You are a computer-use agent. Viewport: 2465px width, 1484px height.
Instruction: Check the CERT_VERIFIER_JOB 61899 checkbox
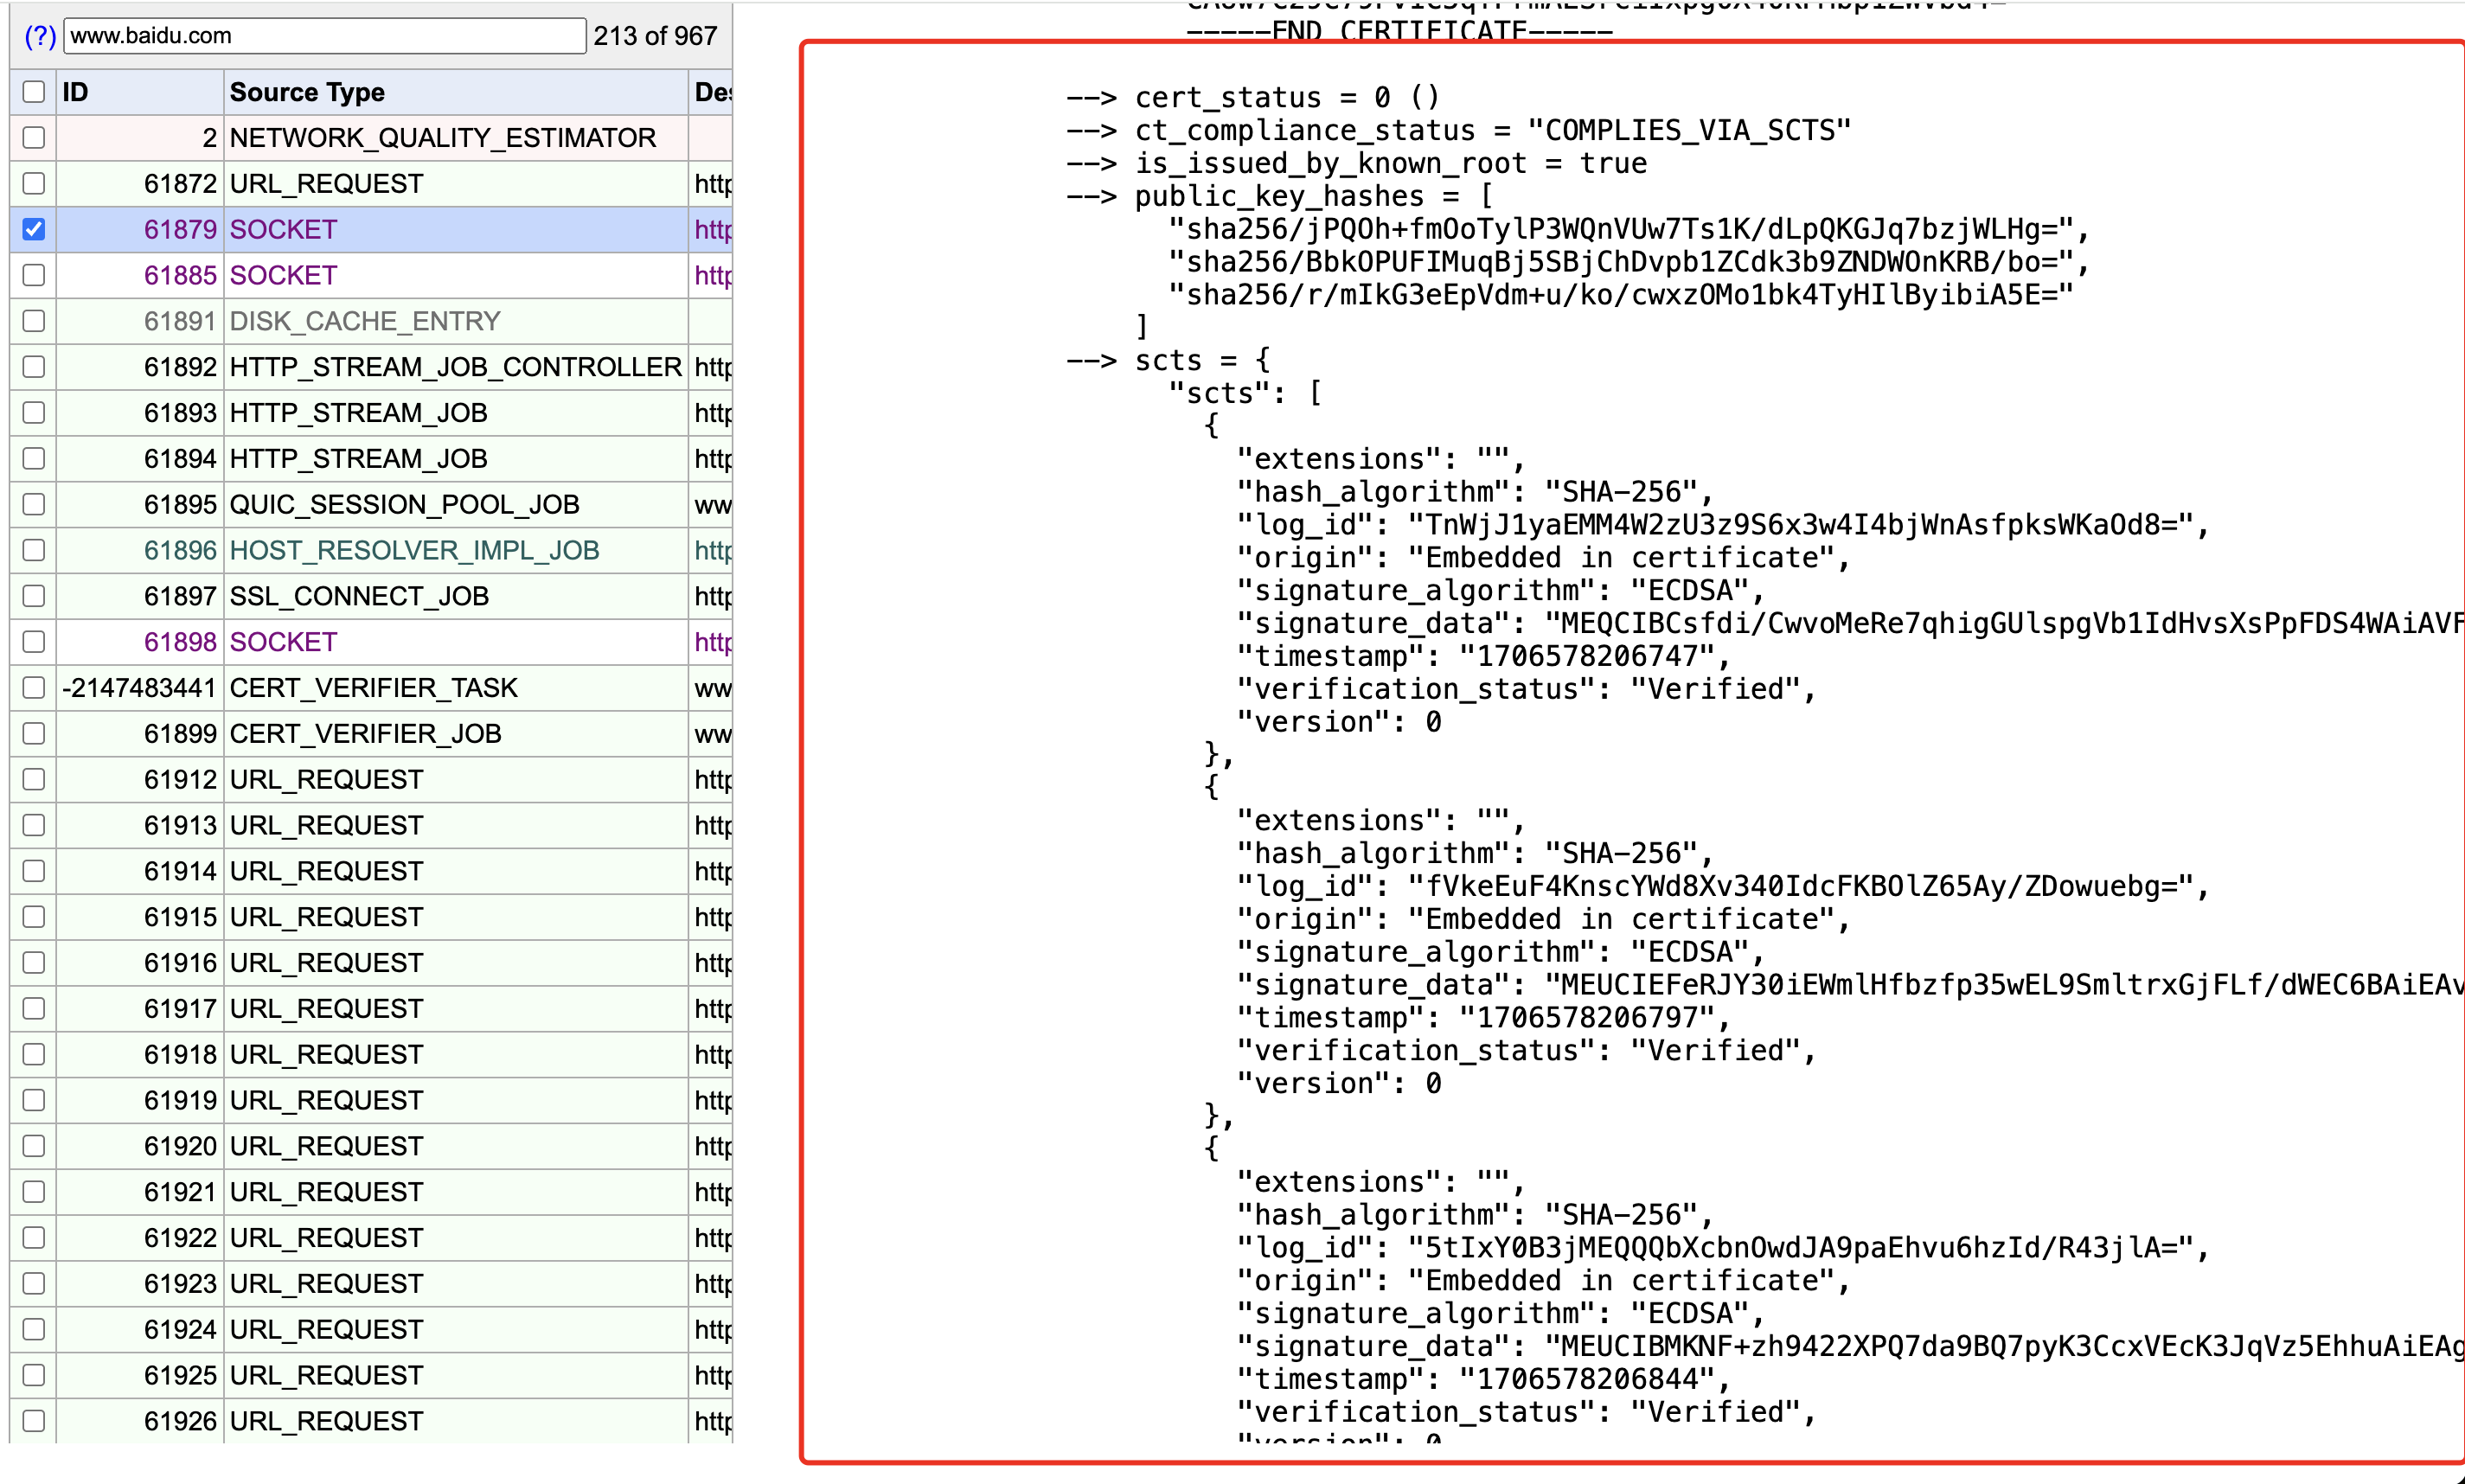[x=34, y=734]
